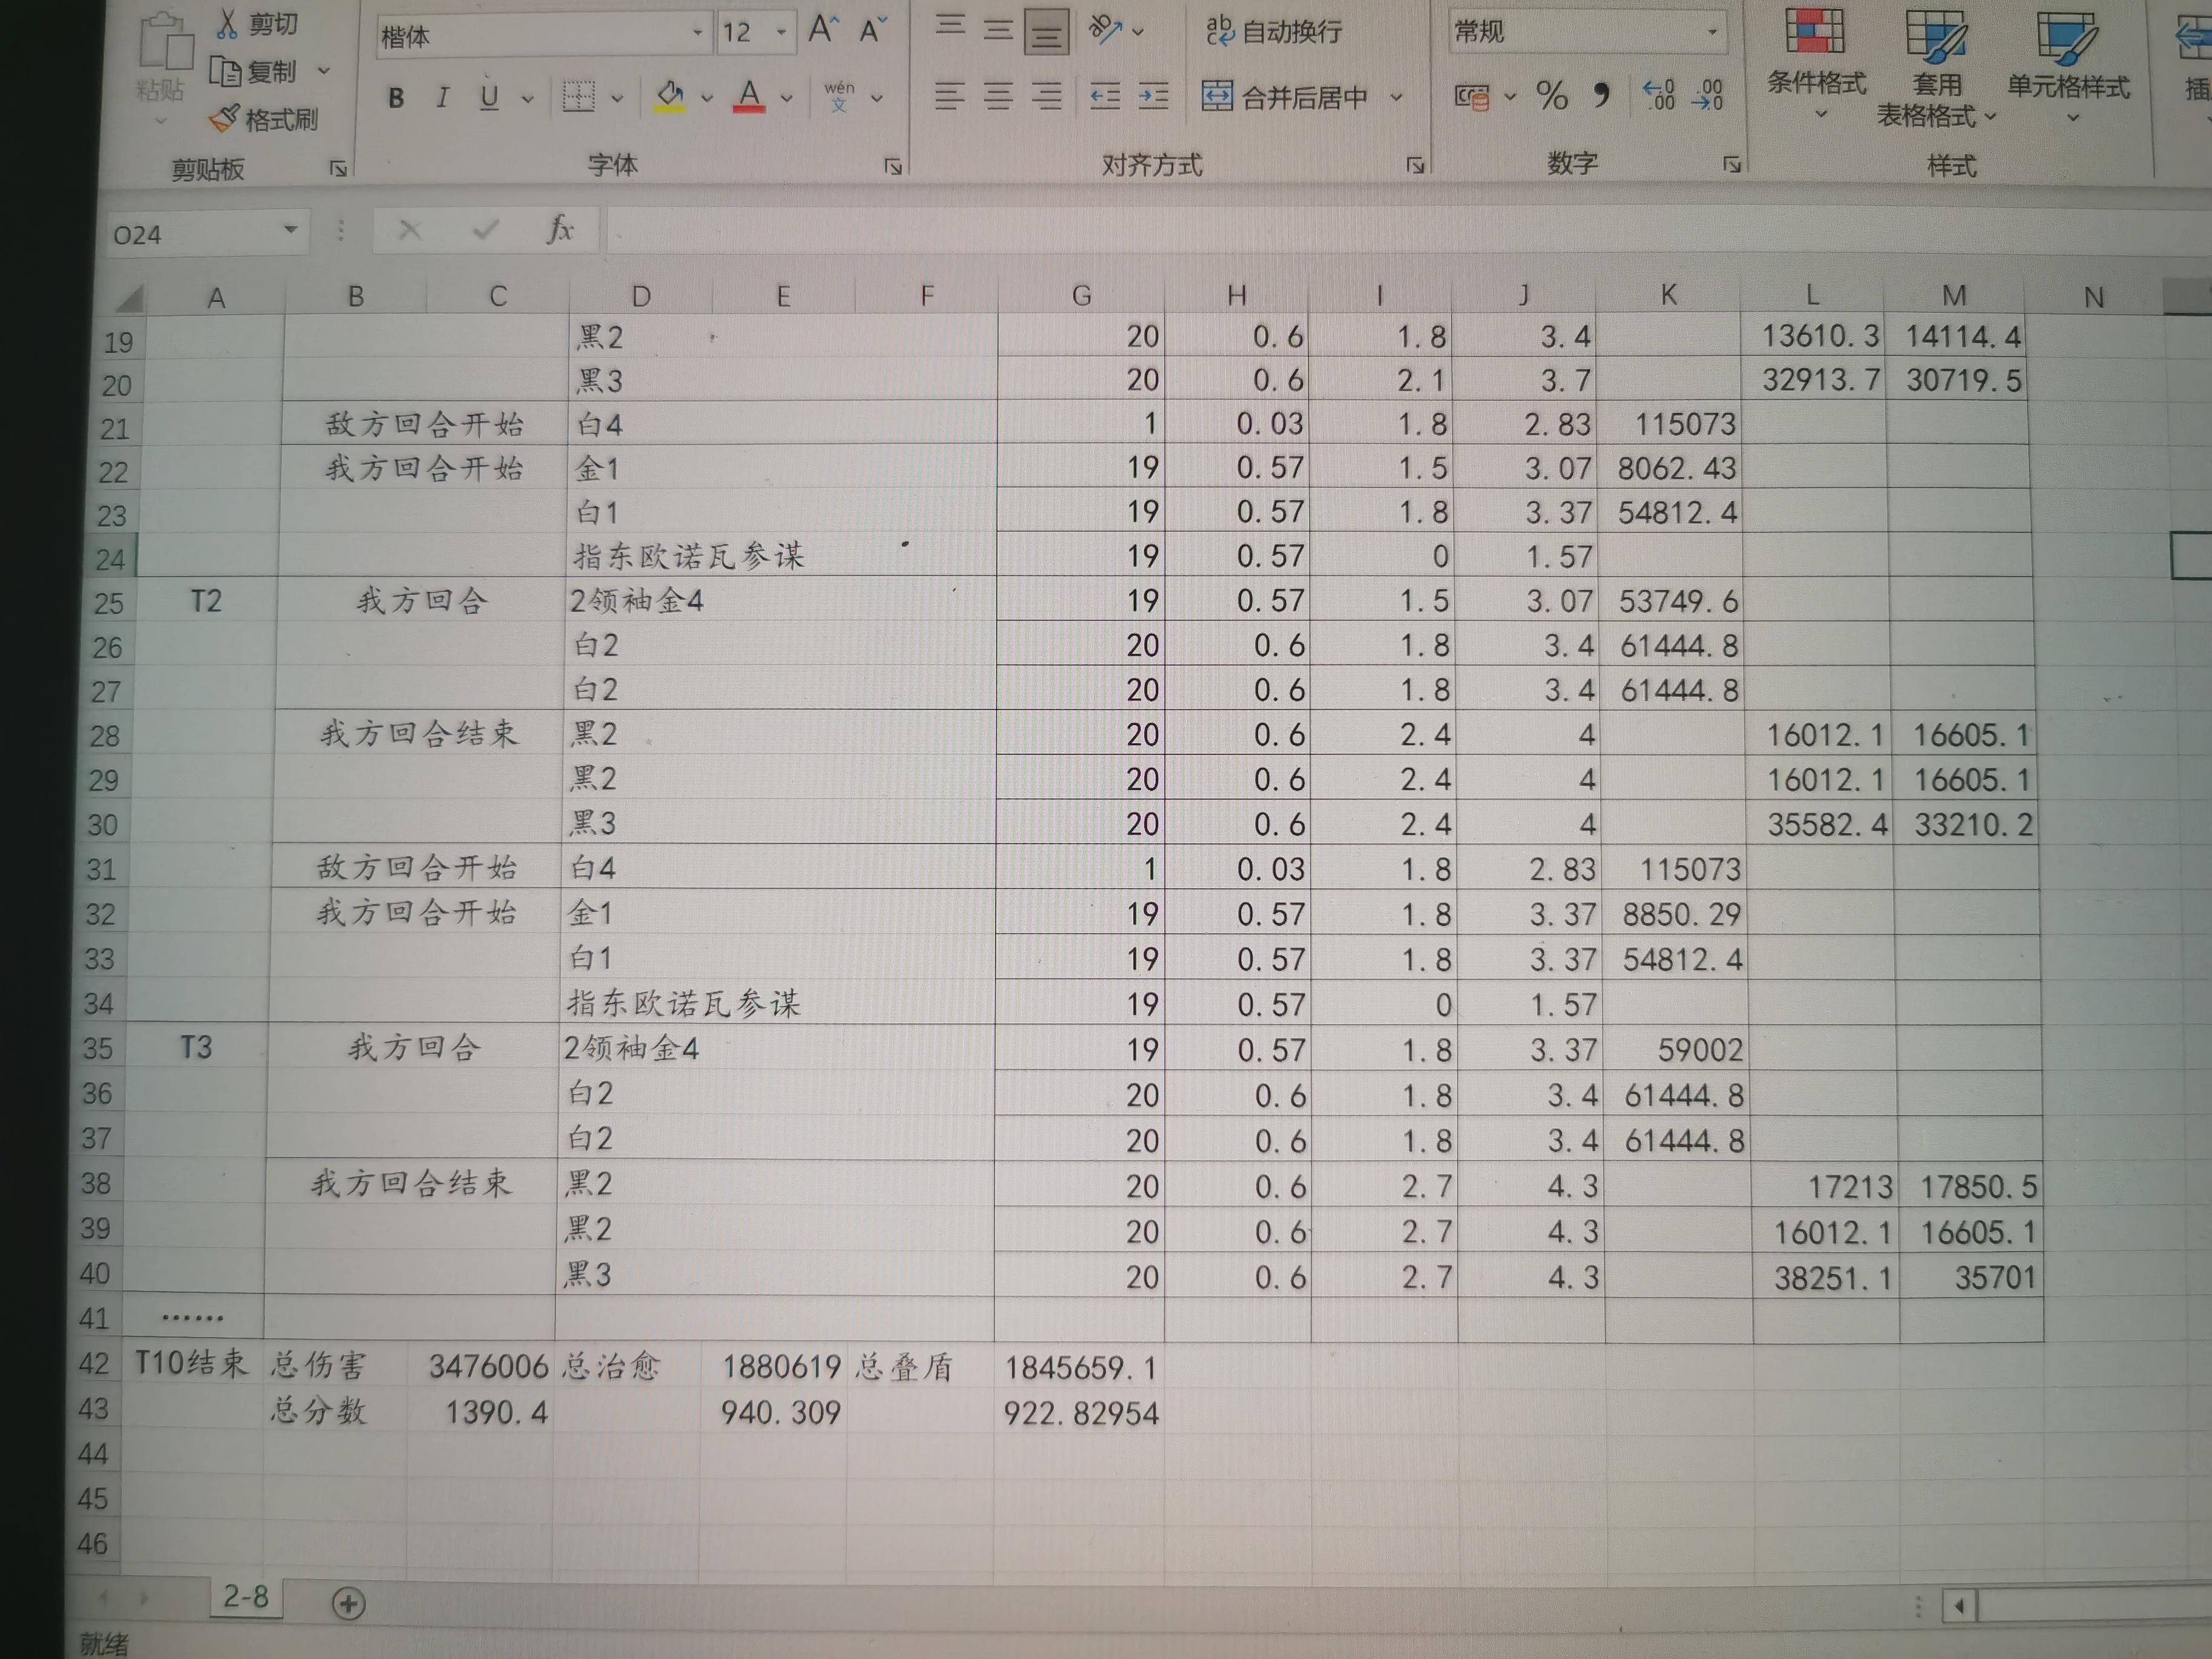This screenshot has height=1659, width=2212.
Task: Click the accounting number format icon
Action: (1471, 97)
